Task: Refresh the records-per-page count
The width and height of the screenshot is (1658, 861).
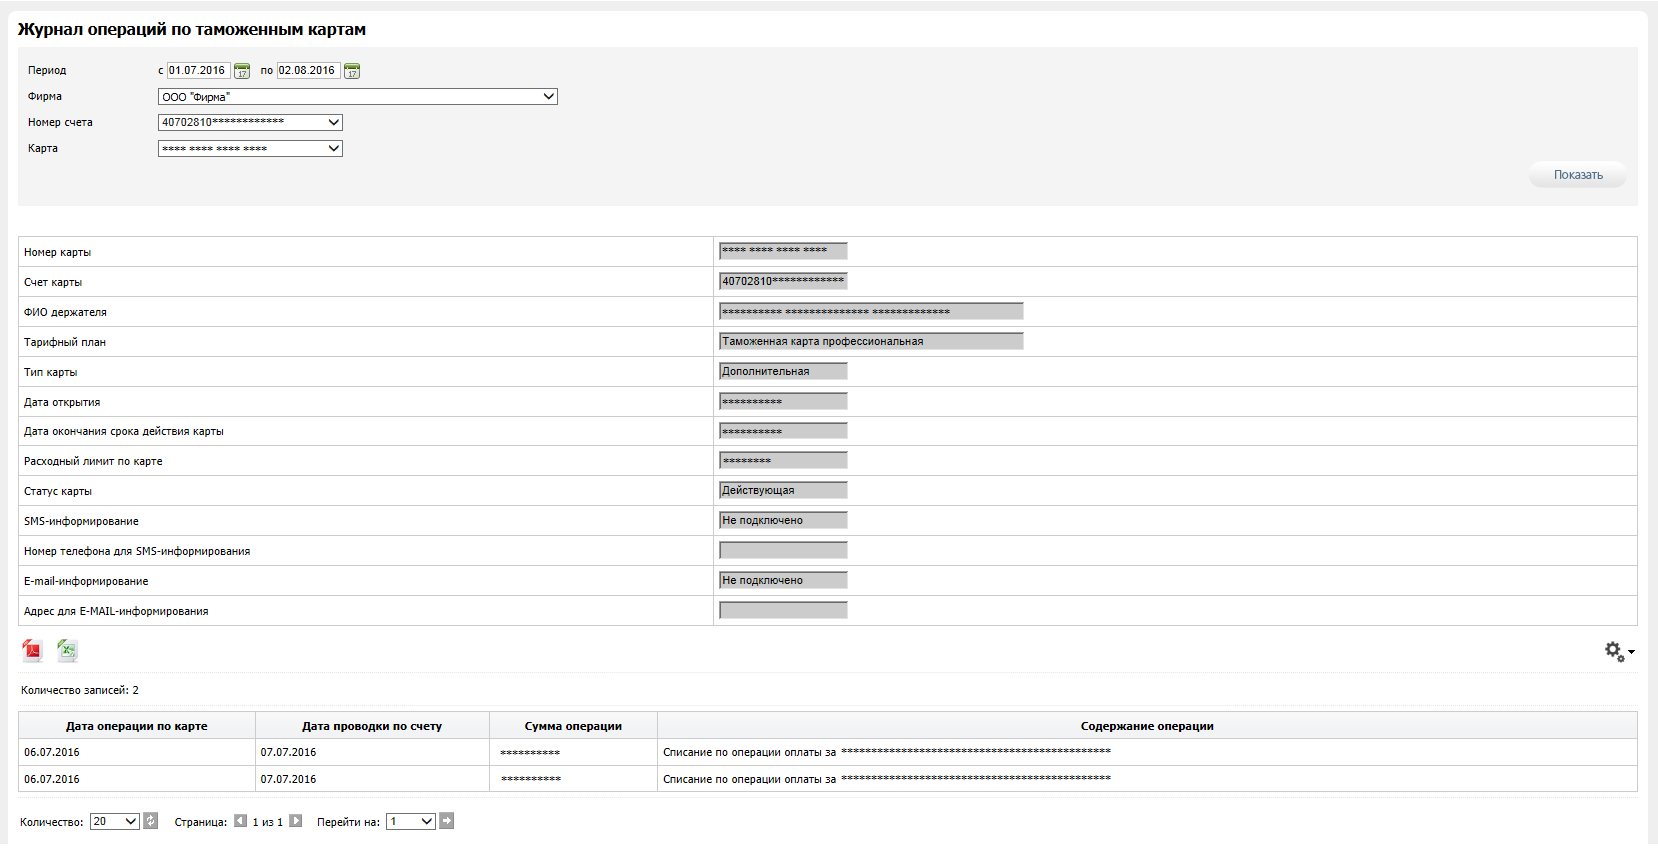Action: click(x=150, y=821)
